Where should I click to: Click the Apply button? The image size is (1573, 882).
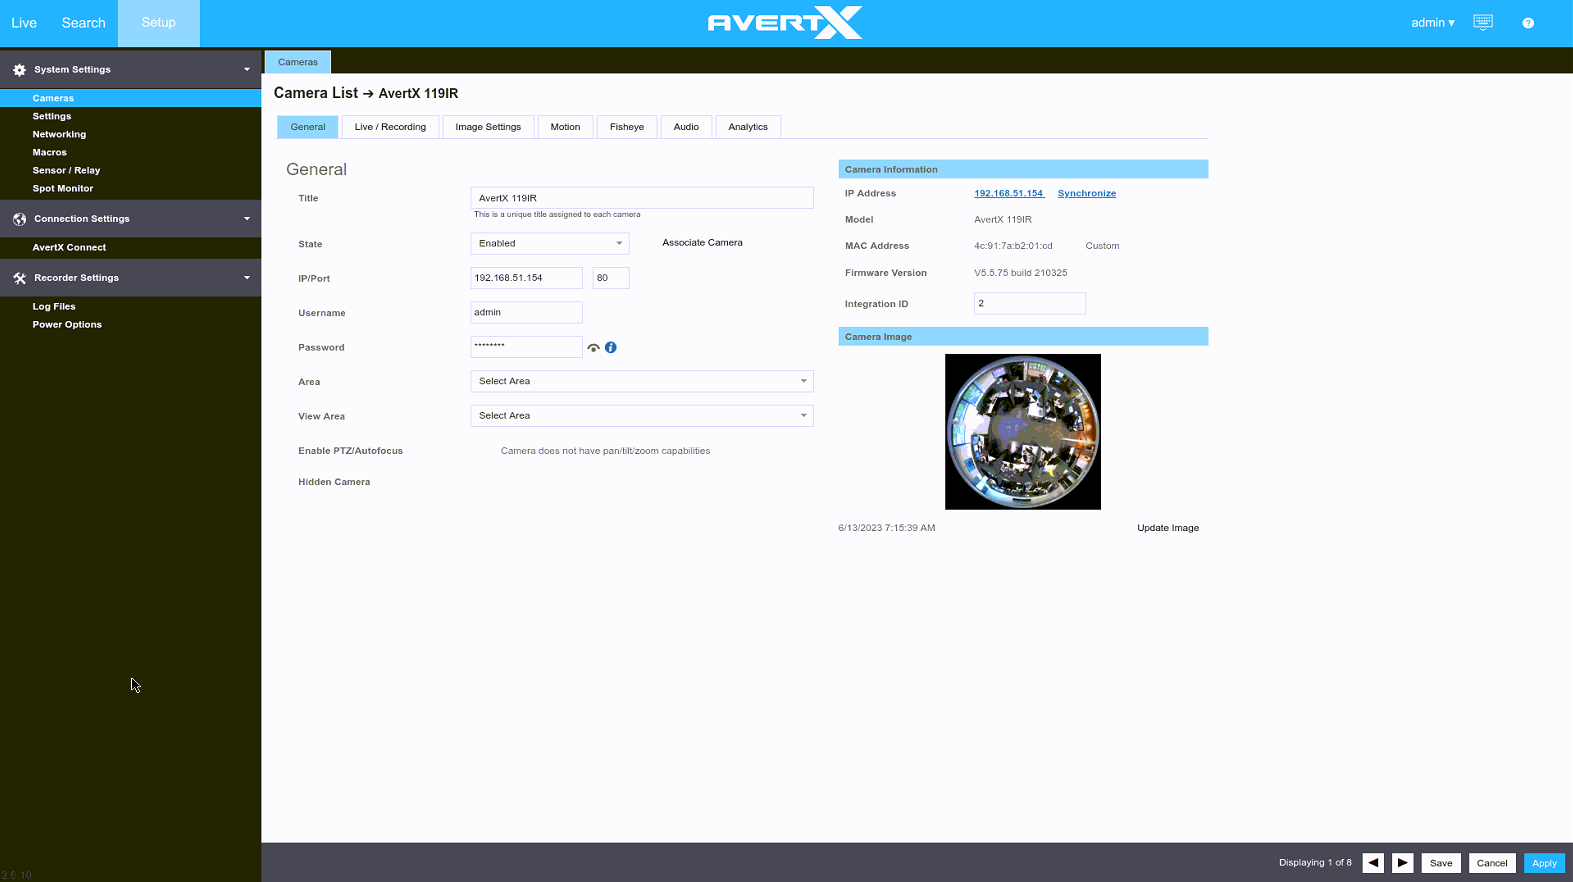(1544, 863)
